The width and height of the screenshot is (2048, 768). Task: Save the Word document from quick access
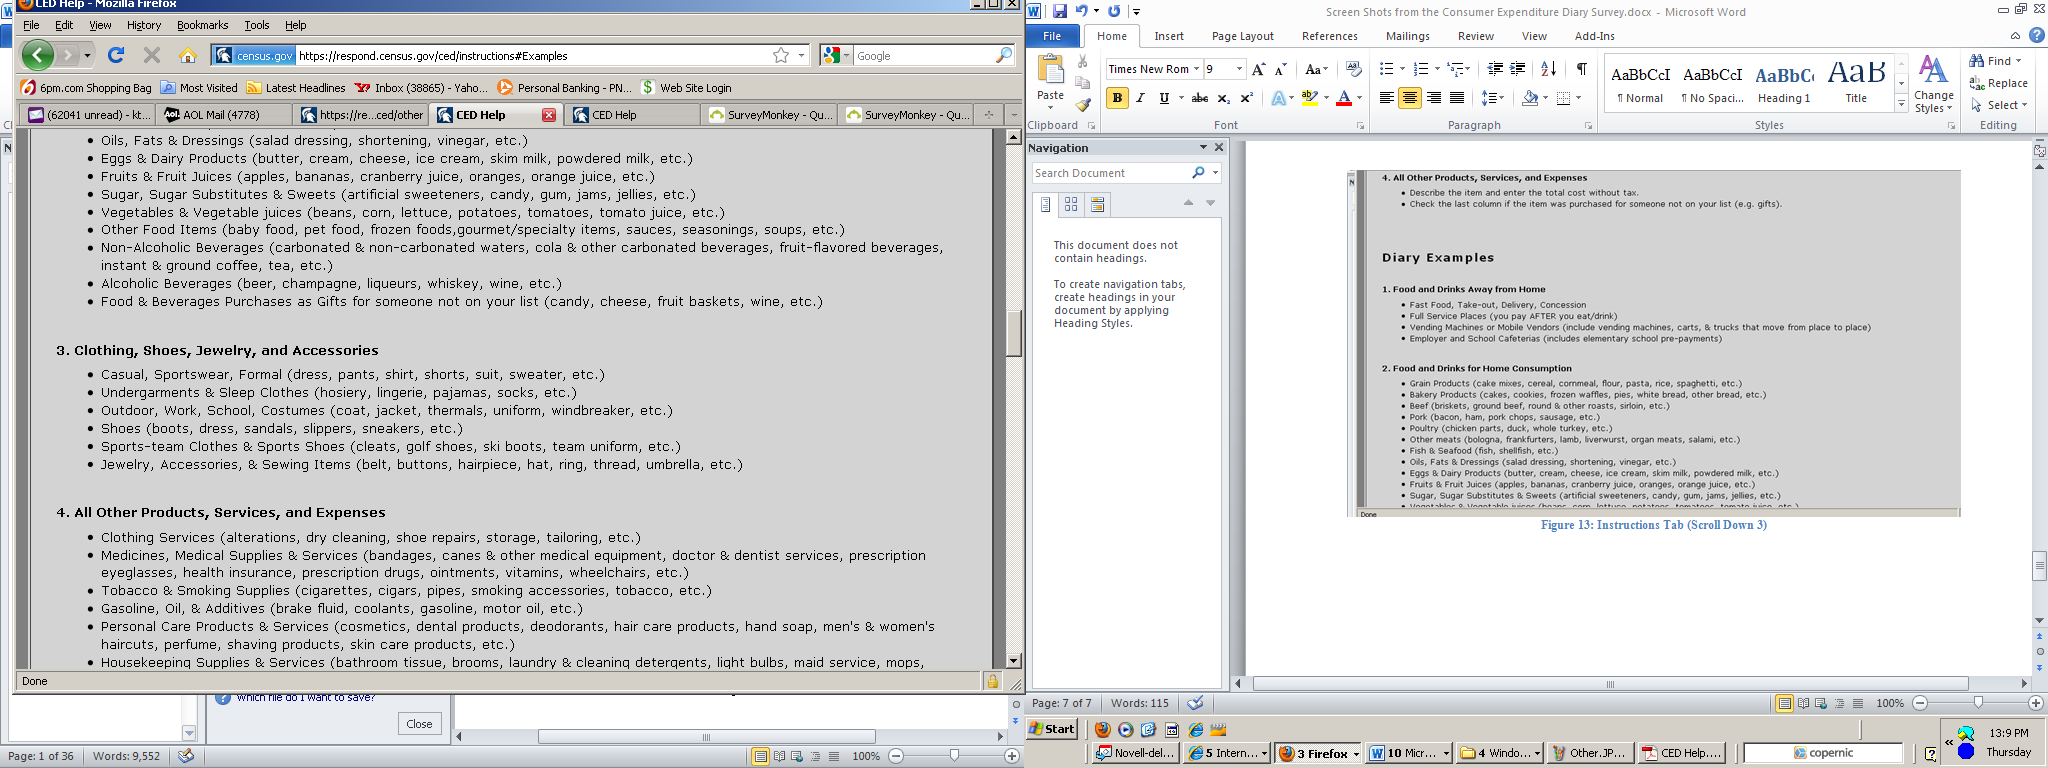click(1060, 11)
